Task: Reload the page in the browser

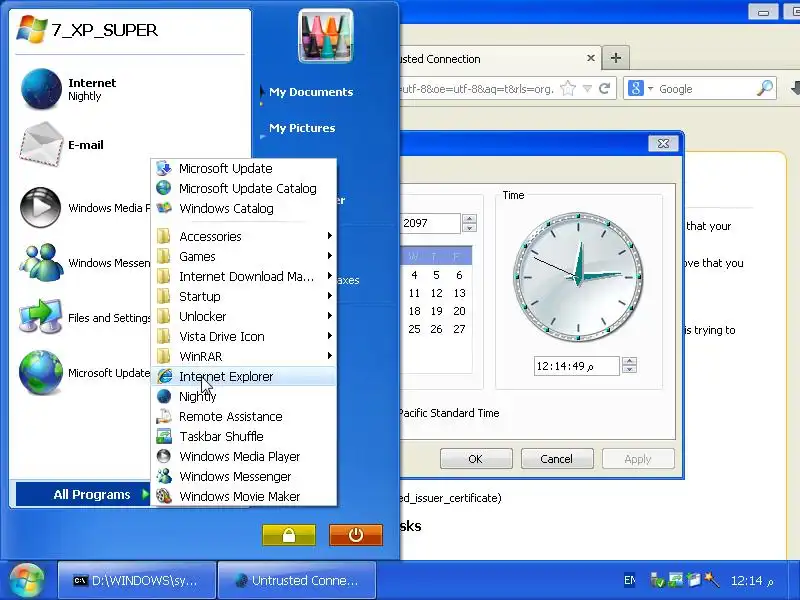Action: pos(605,88)
